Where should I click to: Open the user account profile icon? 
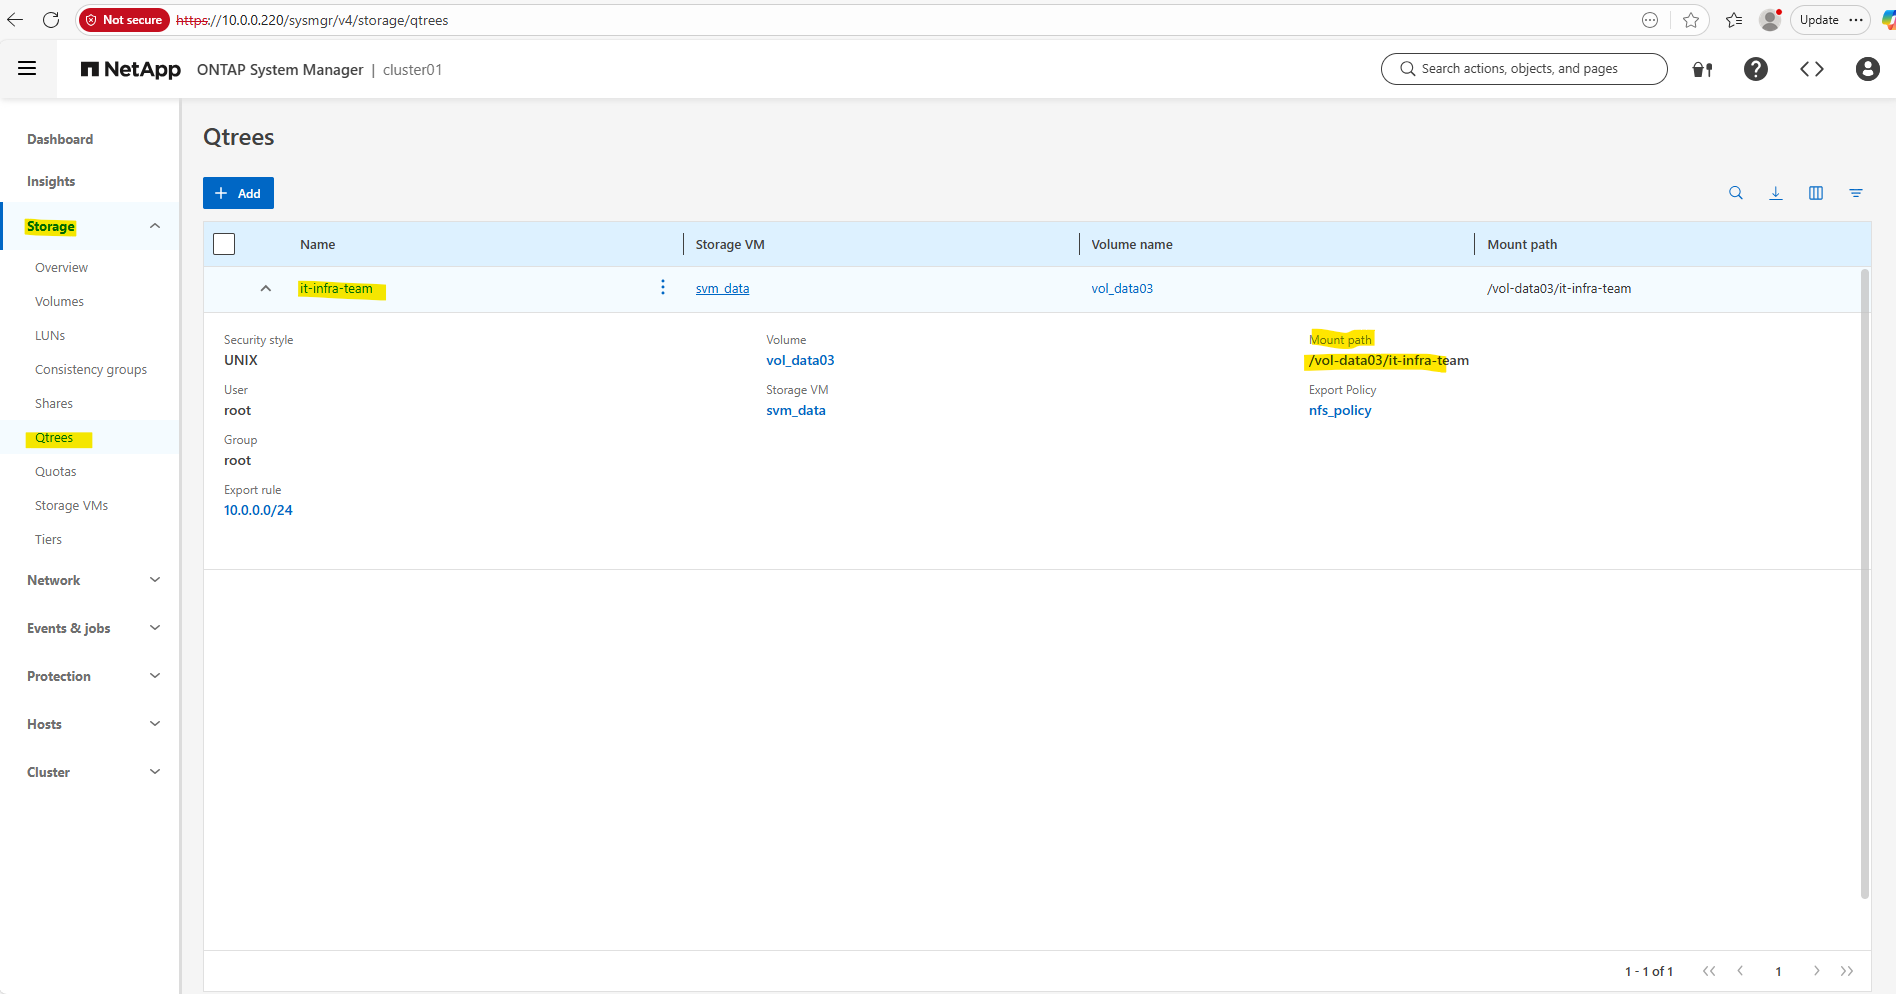1867,69
